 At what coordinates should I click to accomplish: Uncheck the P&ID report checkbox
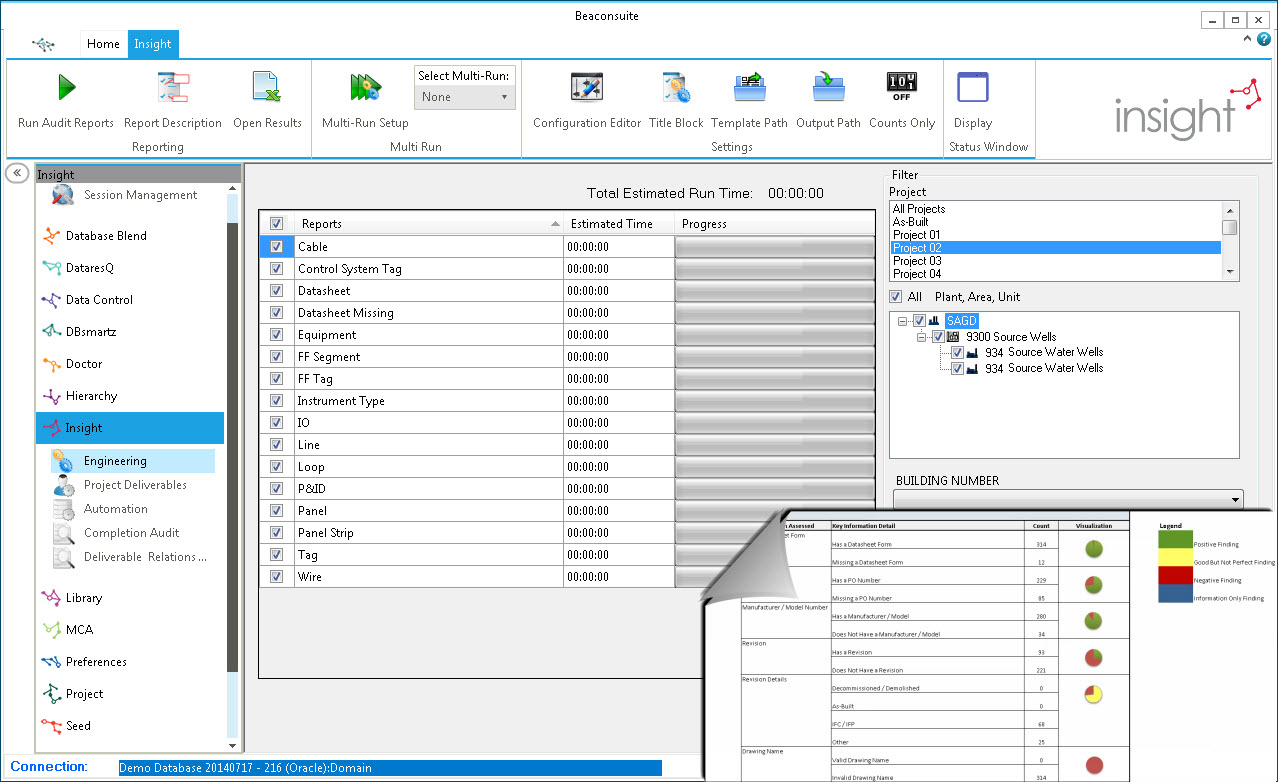(277, 488)
